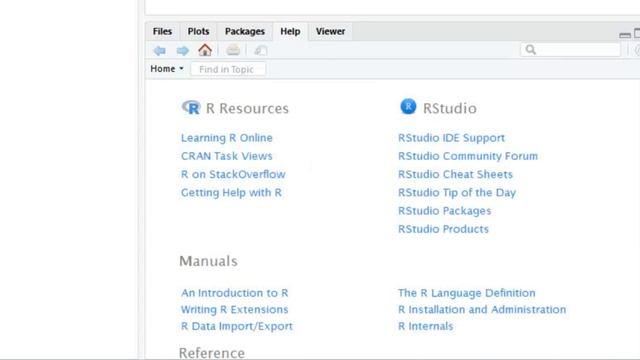Viewport: 640px width, 360px height.
Task: Switch to the Plots tab
Action: click(x=198, y=31)
